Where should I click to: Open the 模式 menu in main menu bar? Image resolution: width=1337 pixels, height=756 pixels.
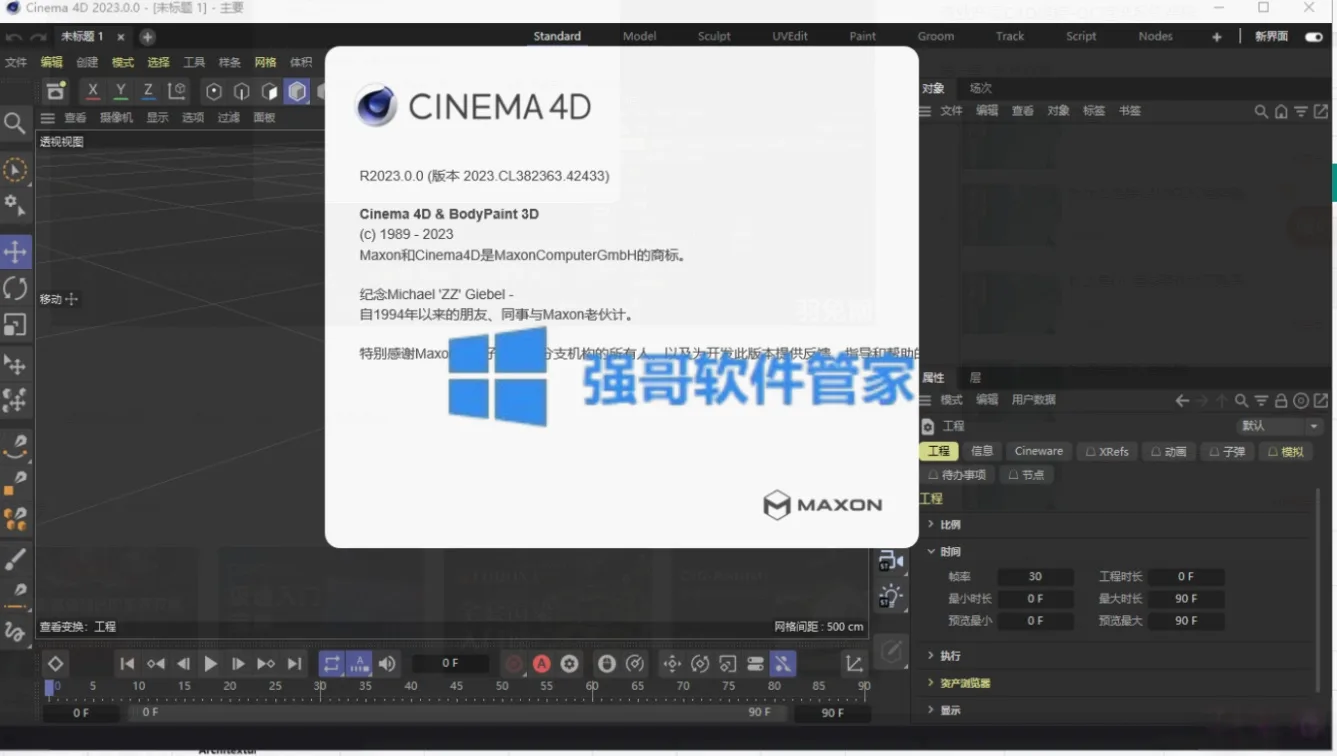(x=123, y=62)
